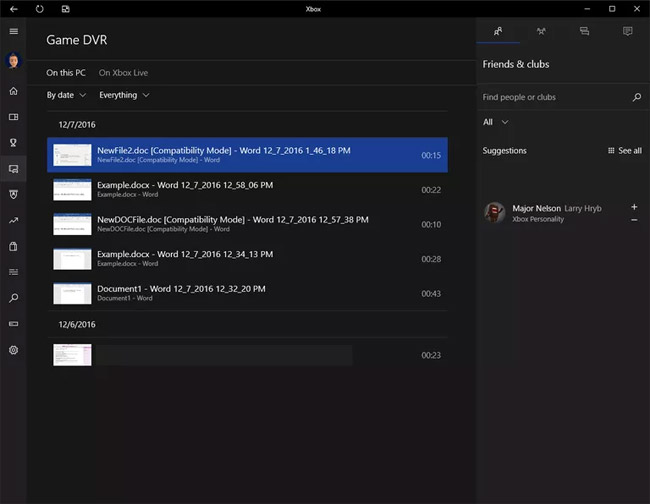The height and width of the screenshot is (504, 650).
Task: Switch to Parties tab icon
Action: click(x=541, y=31)
